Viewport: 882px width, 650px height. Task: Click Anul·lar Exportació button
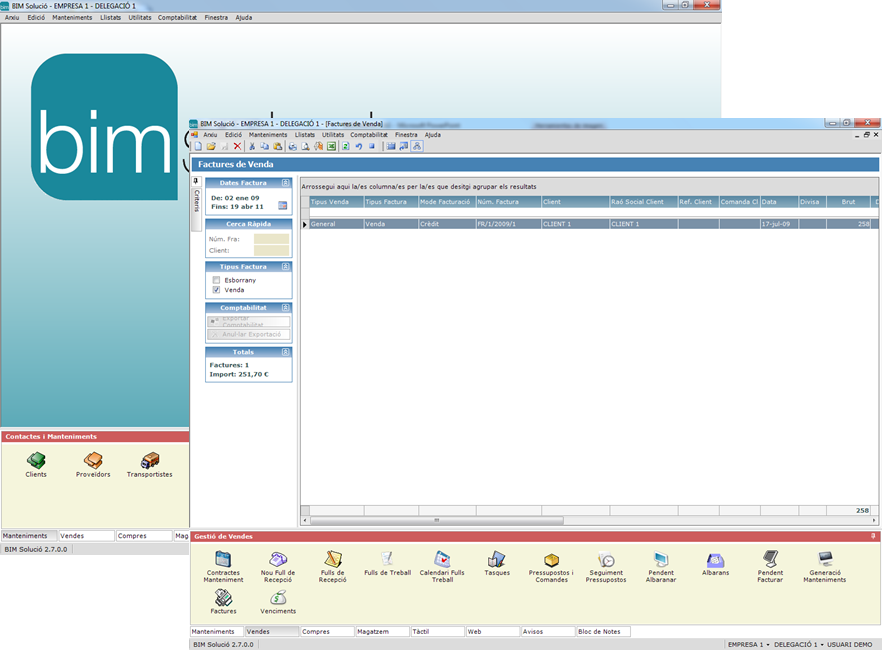pyautogui.click(x=249, y=335)
